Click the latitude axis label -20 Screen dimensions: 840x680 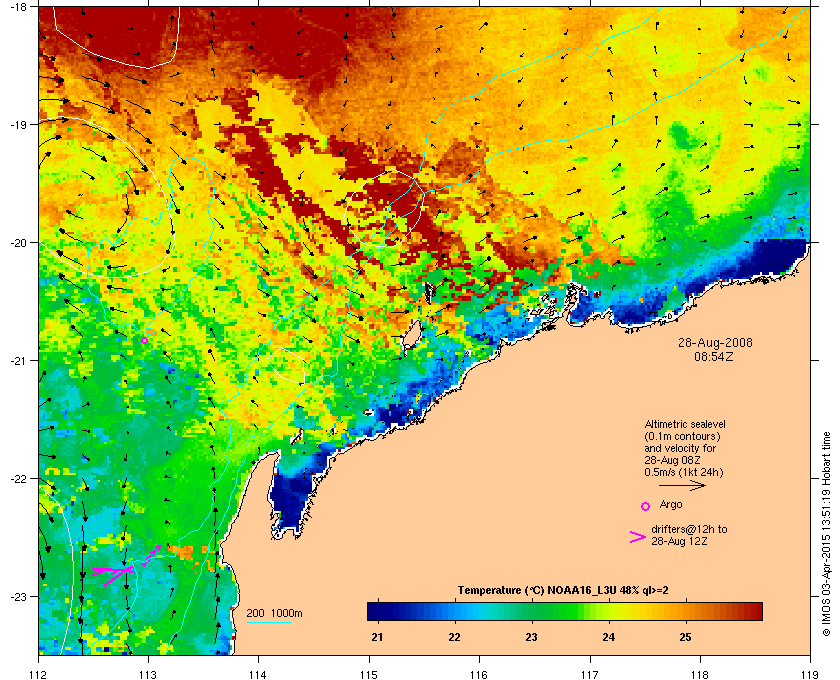coord(18,242)
